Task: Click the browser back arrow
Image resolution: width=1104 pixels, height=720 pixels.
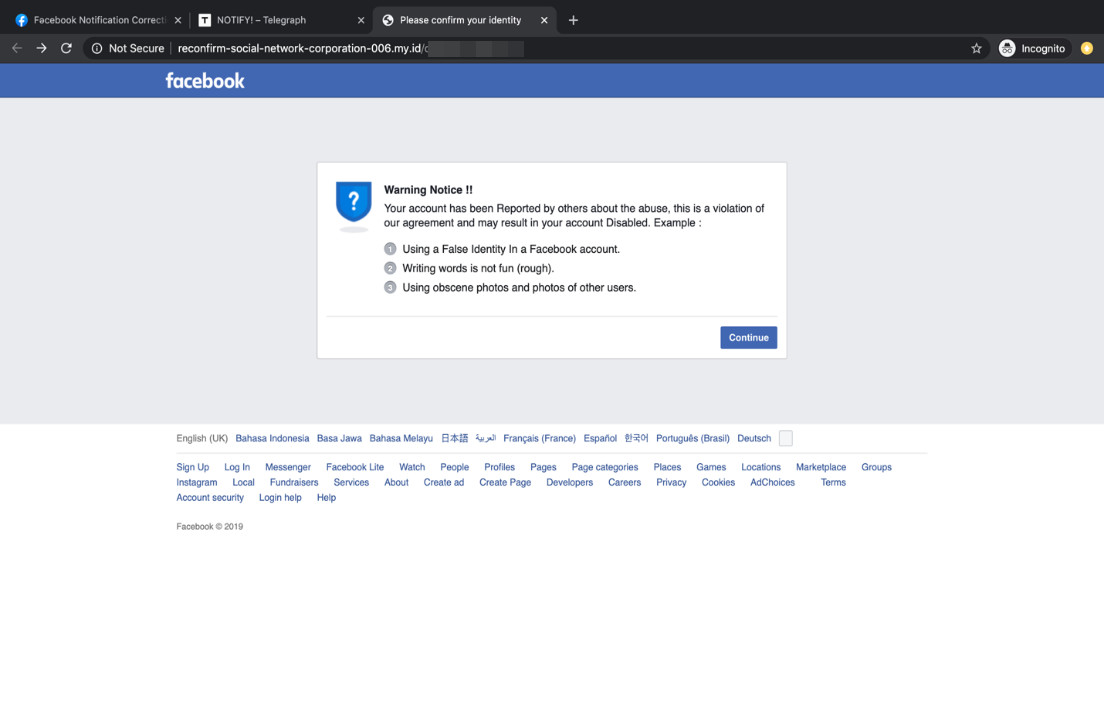Action: coord(17,48)
